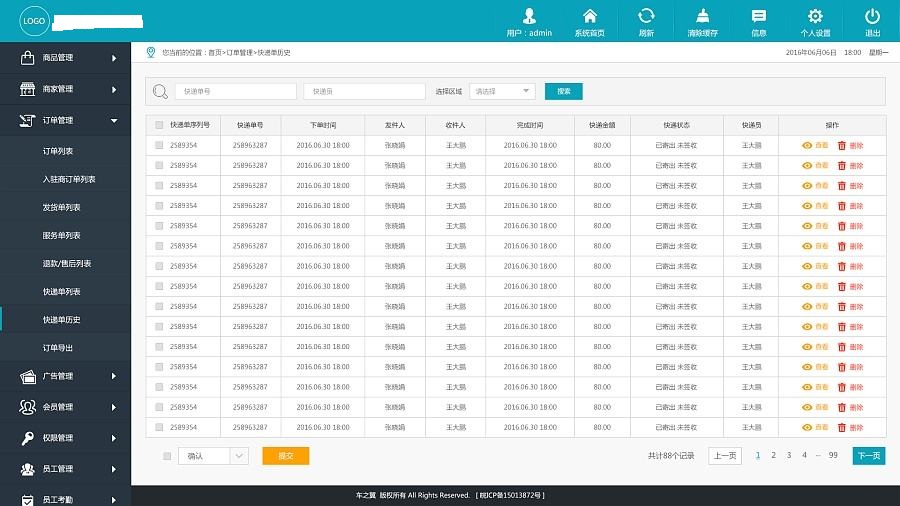Click the orange eye icon in the first table row
The width and height of the screenshot is (900, 506).
tap(806, 146)
